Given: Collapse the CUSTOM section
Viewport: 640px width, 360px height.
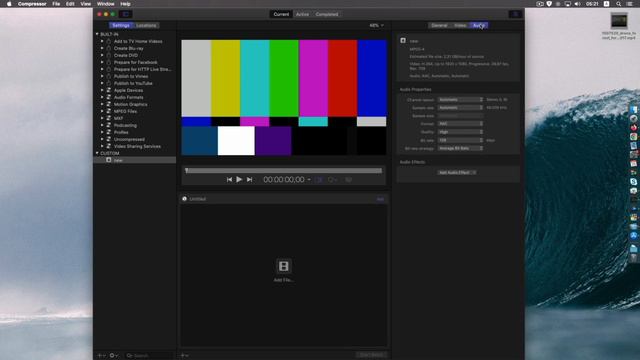Looking at the screenshot, I should 97,153.
